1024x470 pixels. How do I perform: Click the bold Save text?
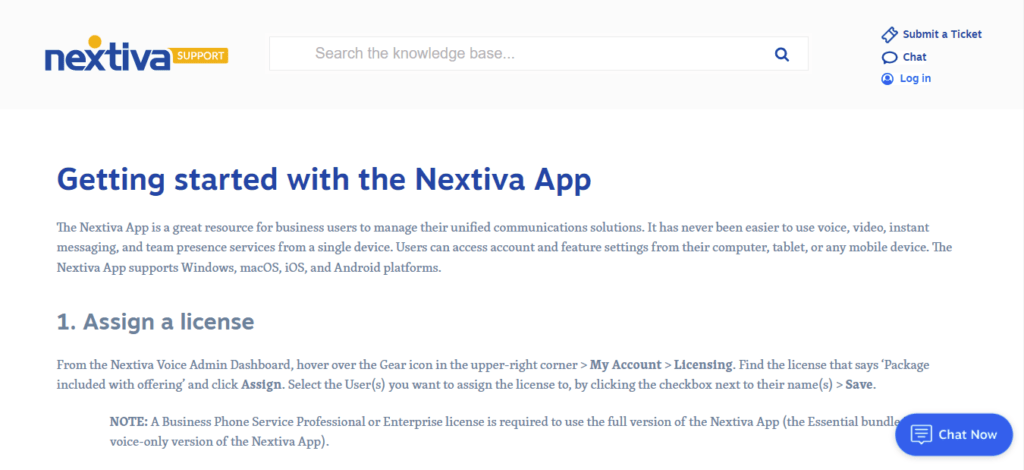859,384
